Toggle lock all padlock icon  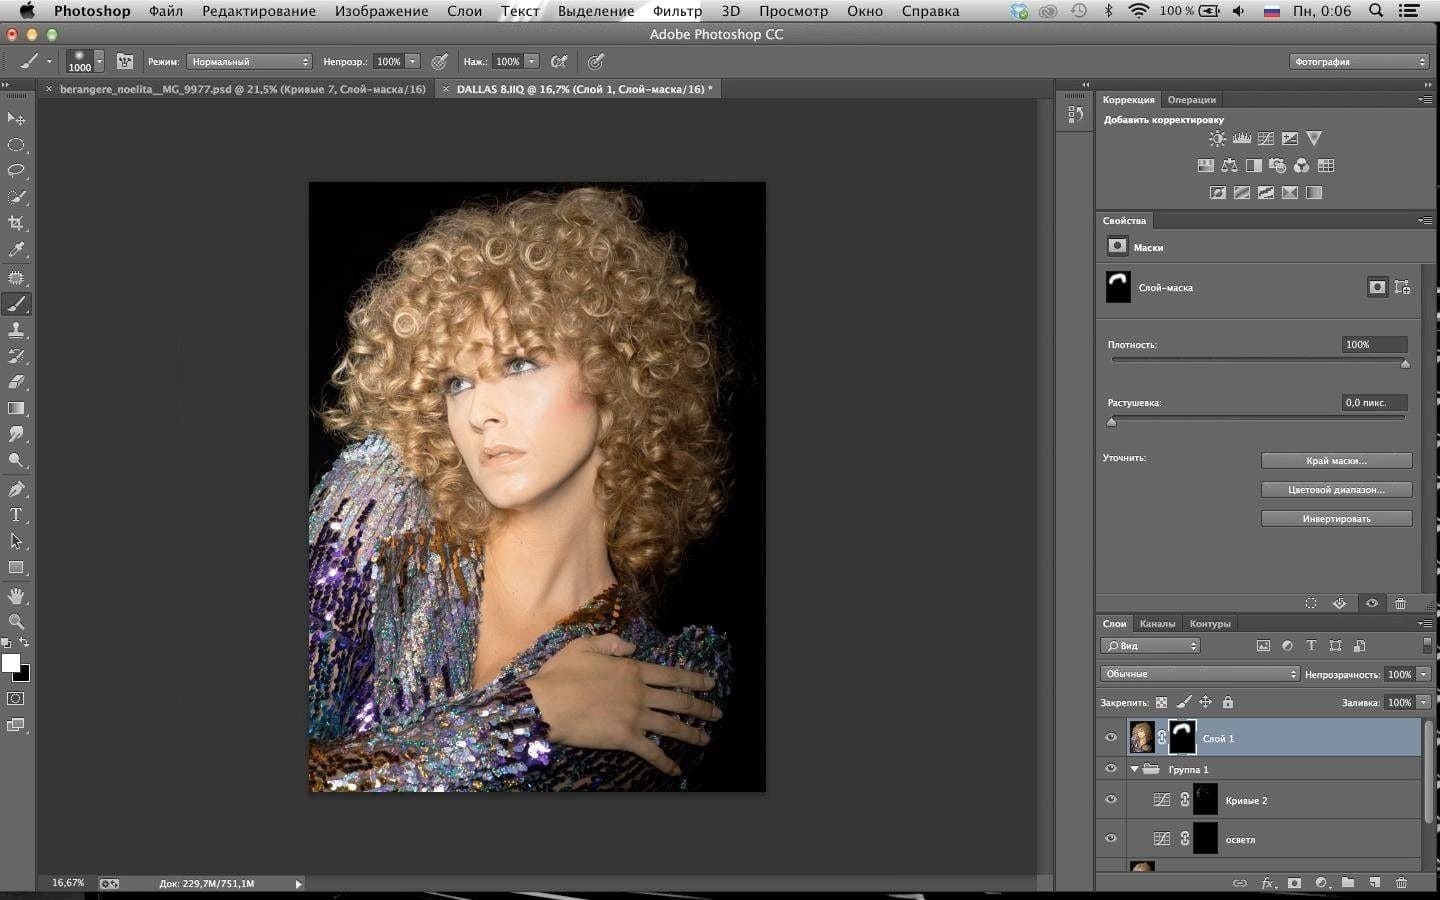1228,702
